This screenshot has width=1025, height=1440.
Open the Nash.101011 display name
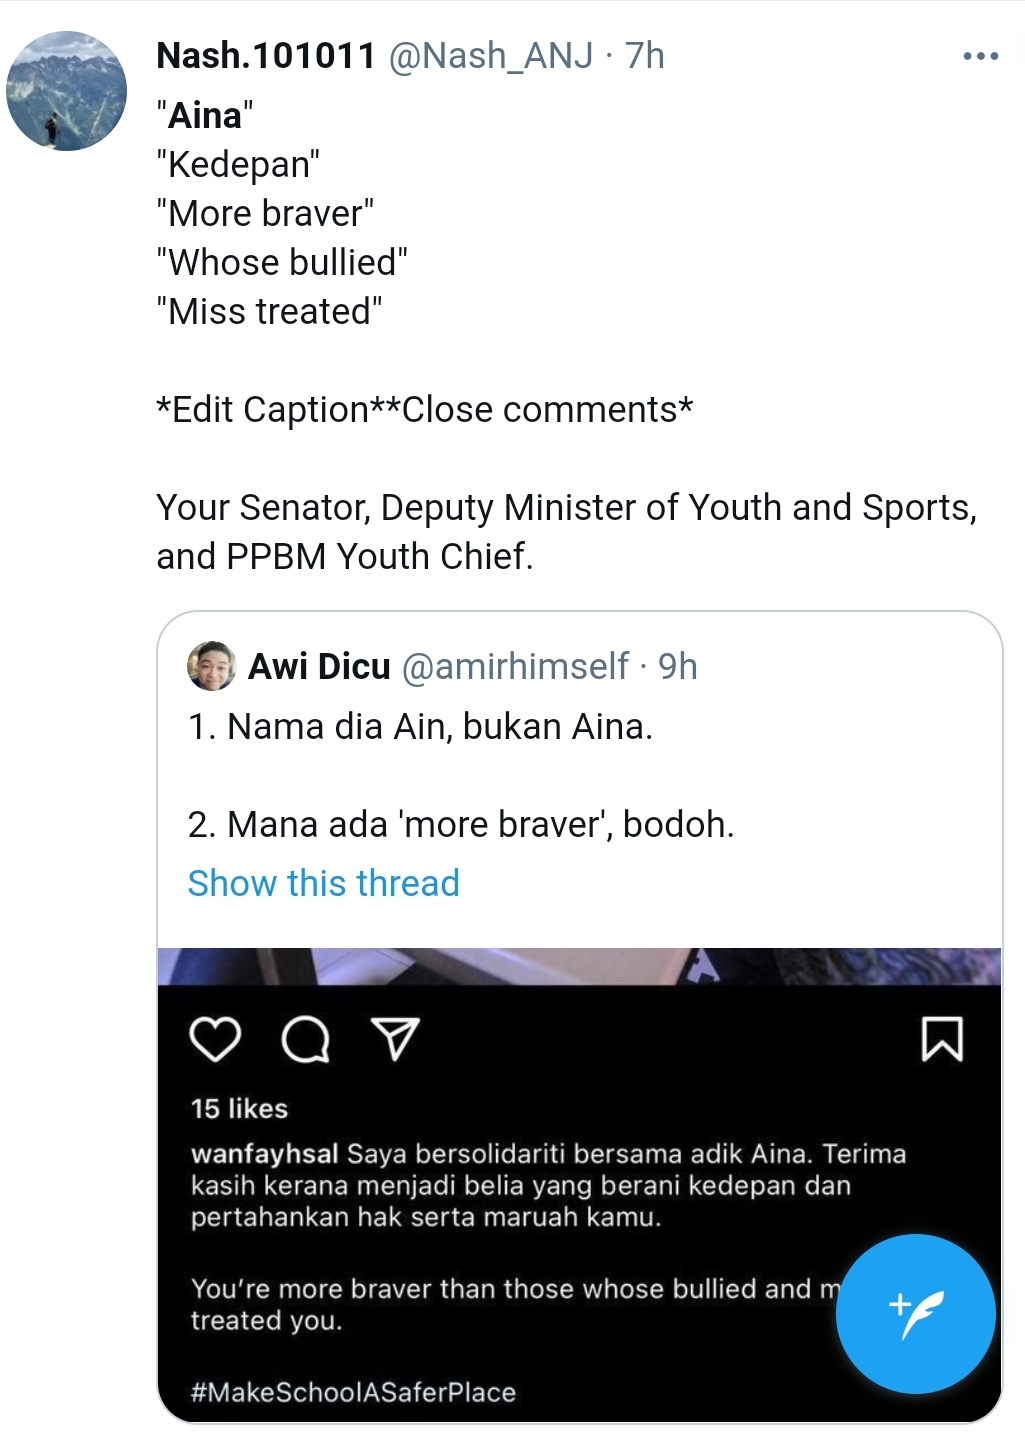[x=265, y=56]
